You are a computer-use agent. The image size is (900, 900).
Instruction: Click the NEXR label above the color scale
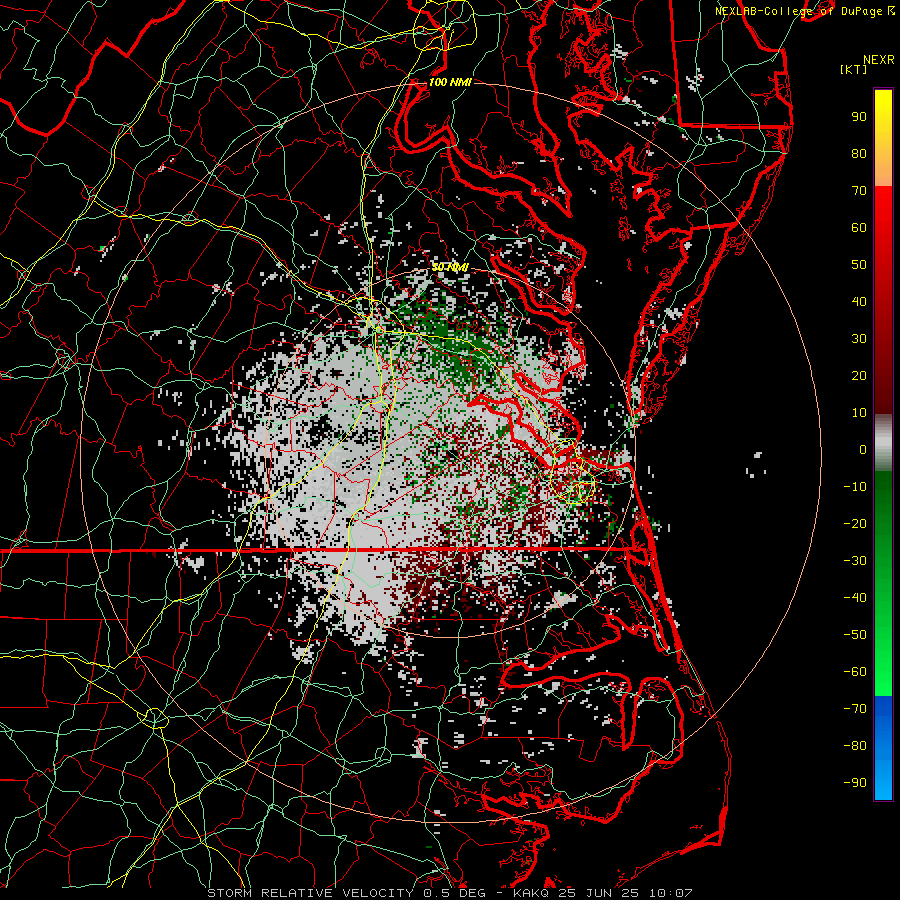click(879, 60)
